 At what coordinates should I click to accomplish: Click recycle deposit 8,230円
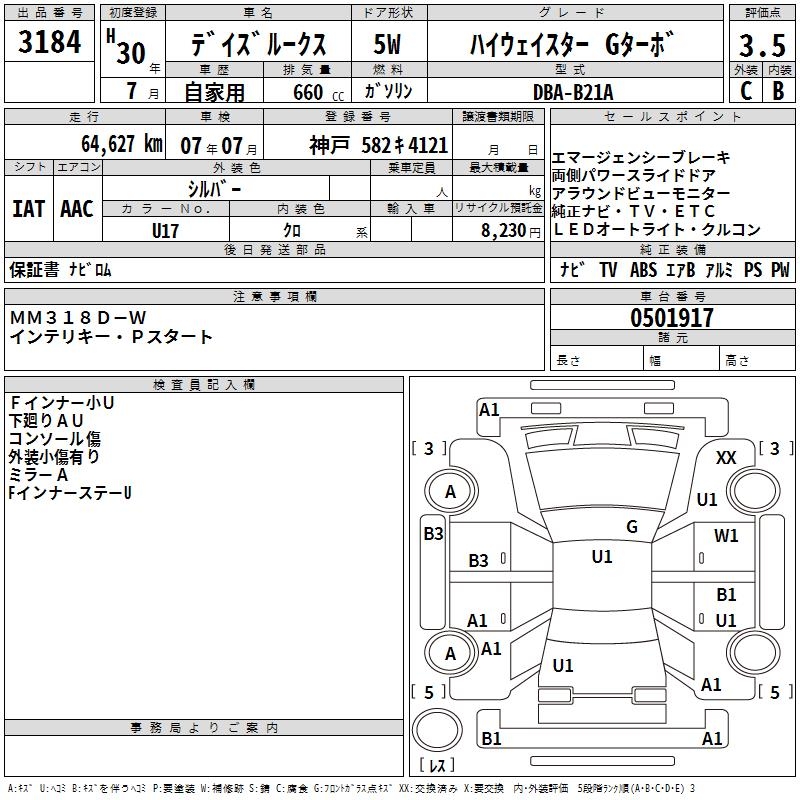click(511, 231)
